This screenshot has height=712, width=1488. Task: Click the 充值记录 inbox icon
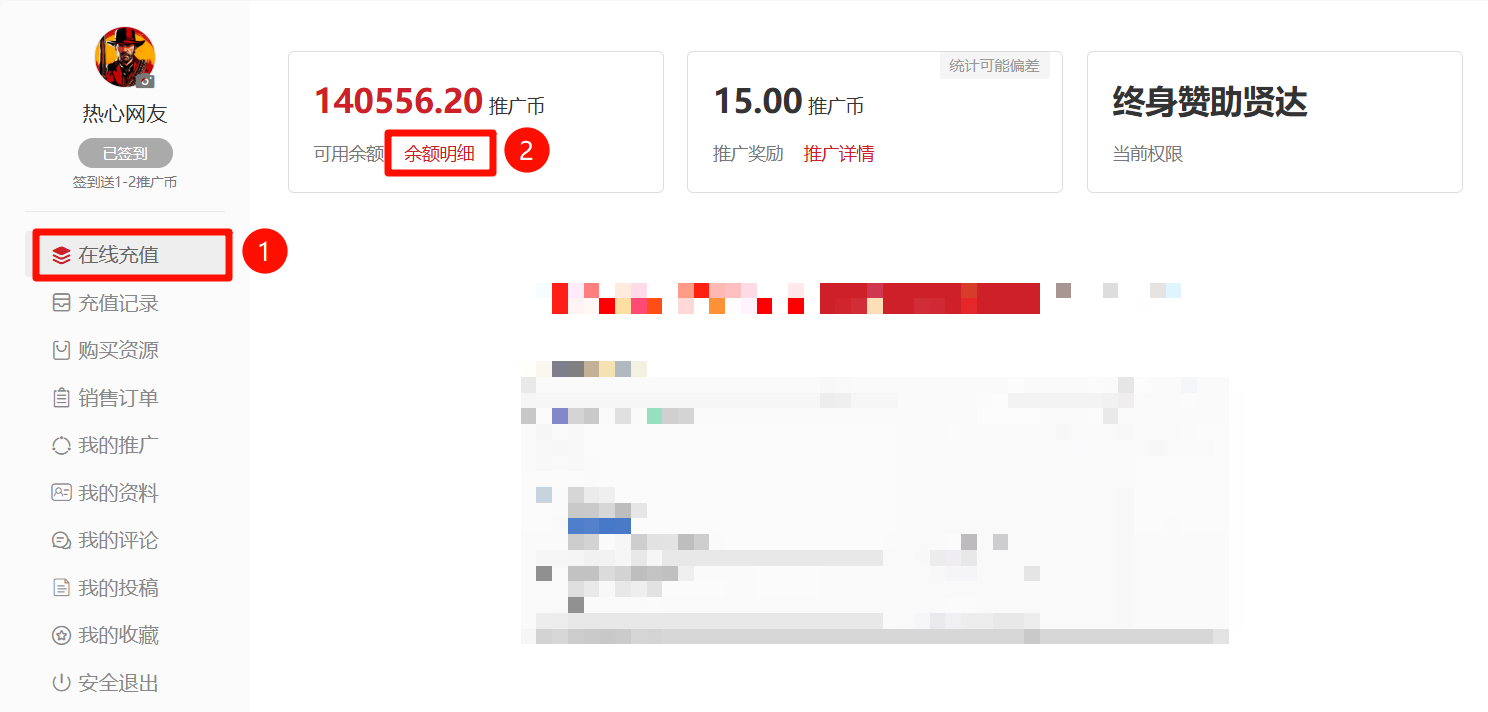coord(61,302)
